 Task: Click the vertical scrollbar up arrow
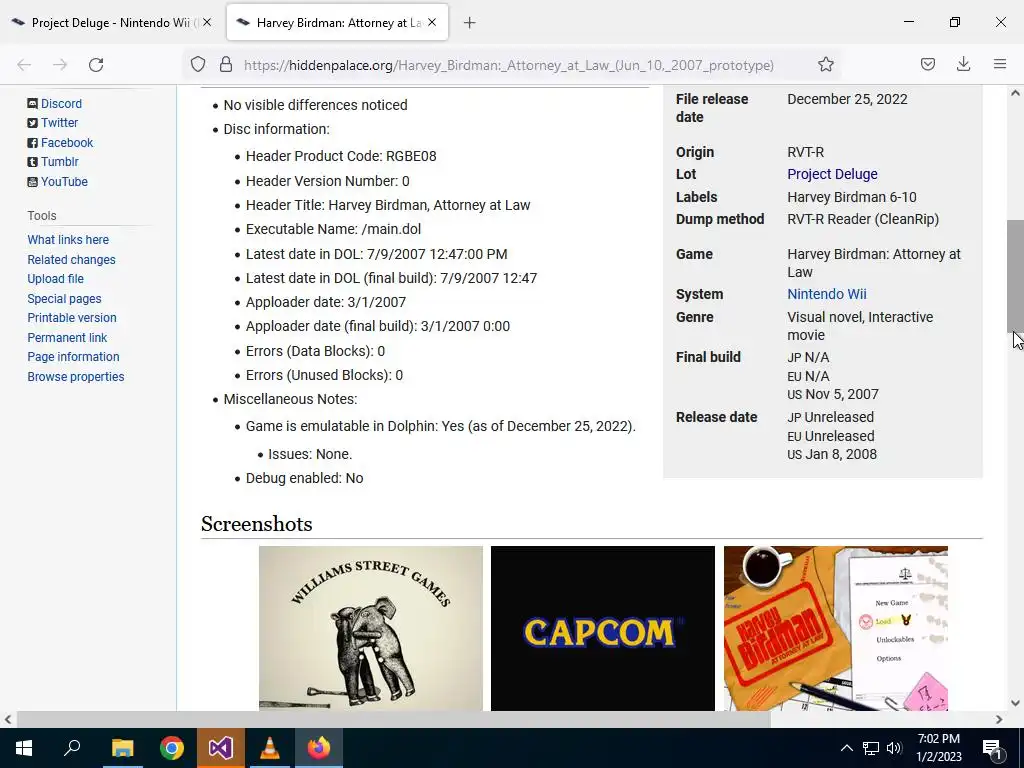pos(1015,93)
